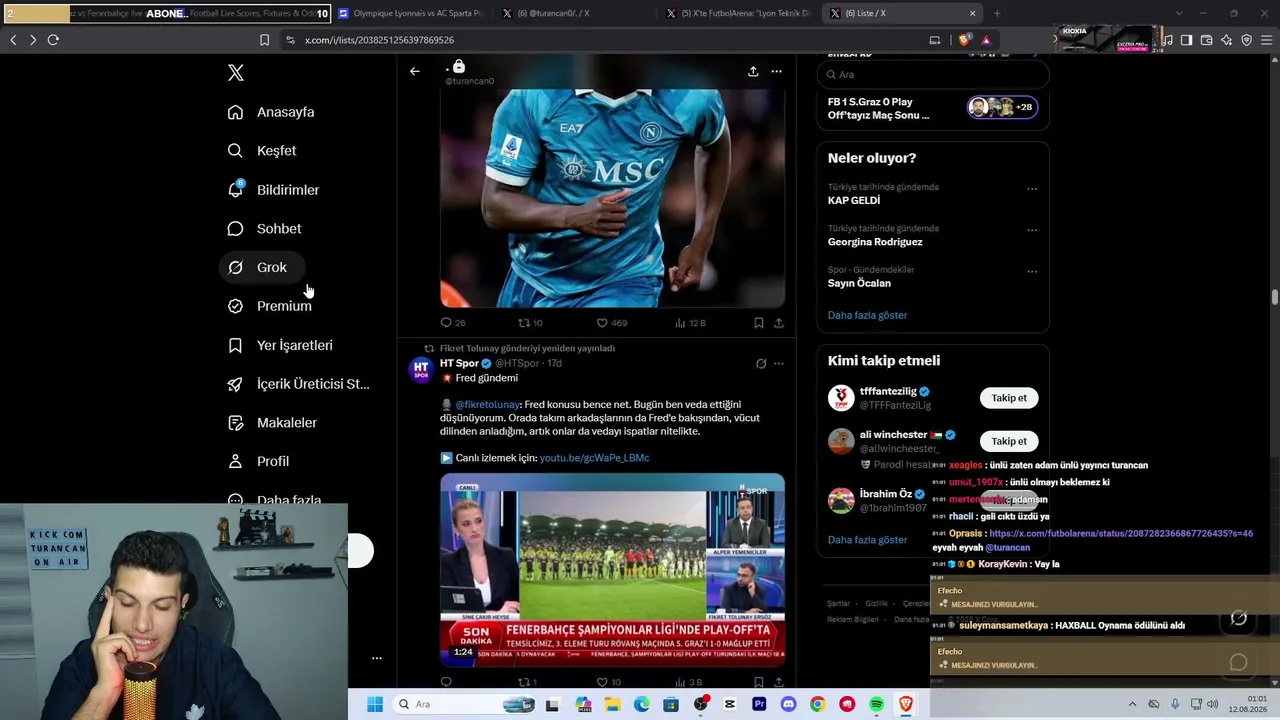
Task: Open Discord from the taskbar
Action: [788, 704]
